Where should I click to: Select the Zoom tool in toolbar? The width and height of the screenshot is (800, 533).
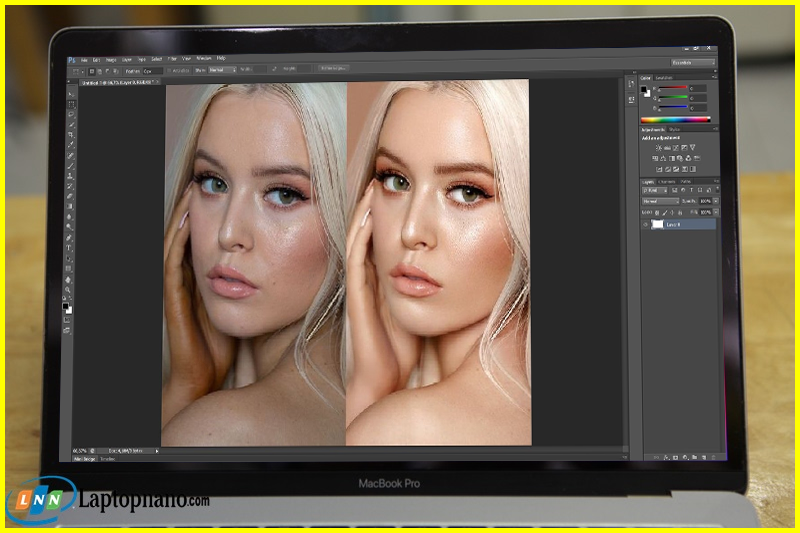coord(69,290)
